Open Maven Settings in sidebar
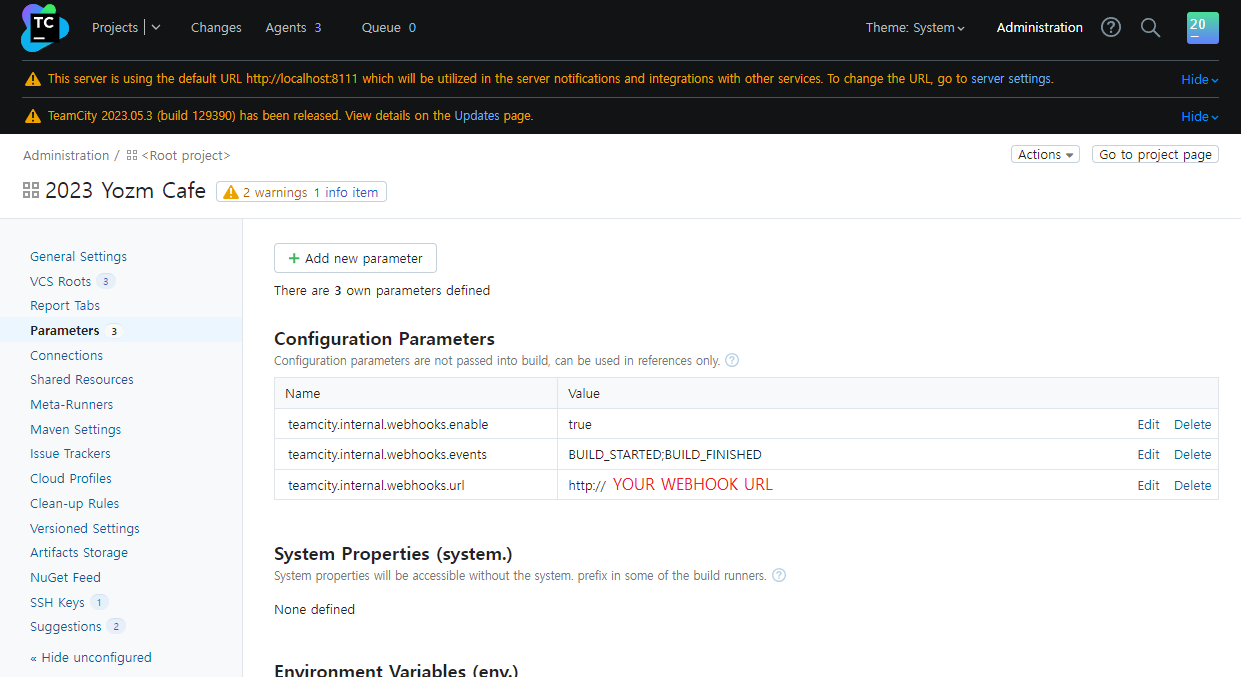1241x677 pixels. (75, 430)
